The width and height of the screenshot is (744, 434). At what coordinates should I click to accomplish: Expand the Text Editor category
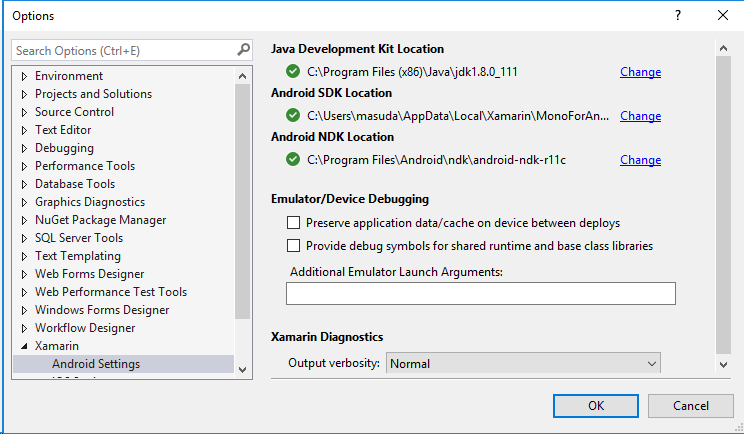tap(24, 130)
